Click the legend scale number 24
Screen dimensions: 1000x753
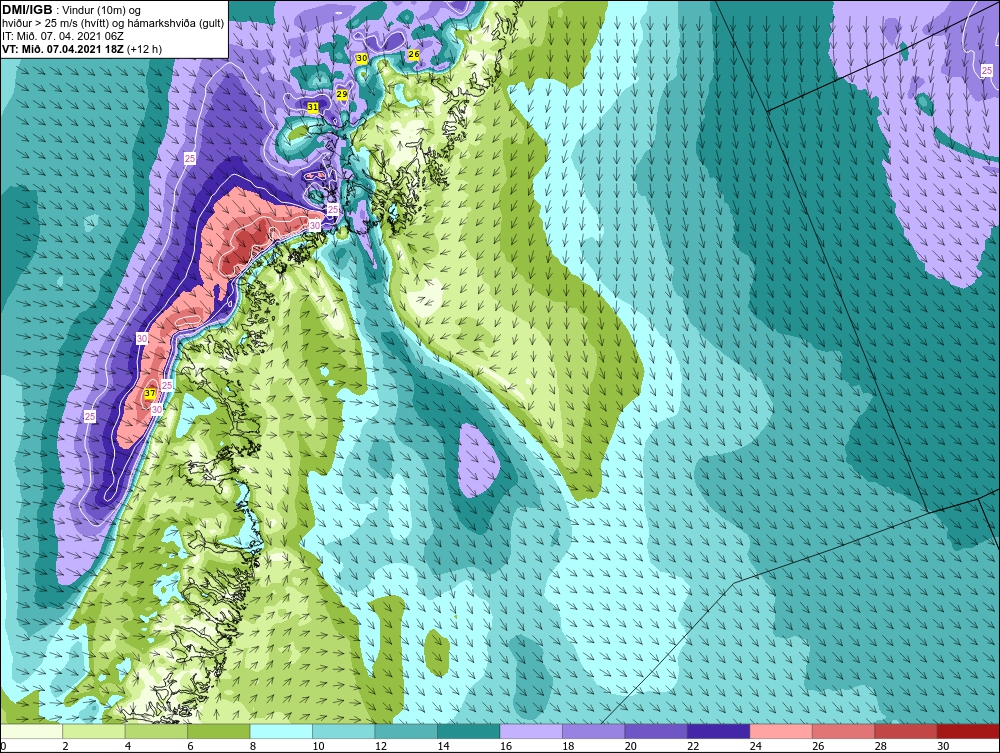click(756, 746)
